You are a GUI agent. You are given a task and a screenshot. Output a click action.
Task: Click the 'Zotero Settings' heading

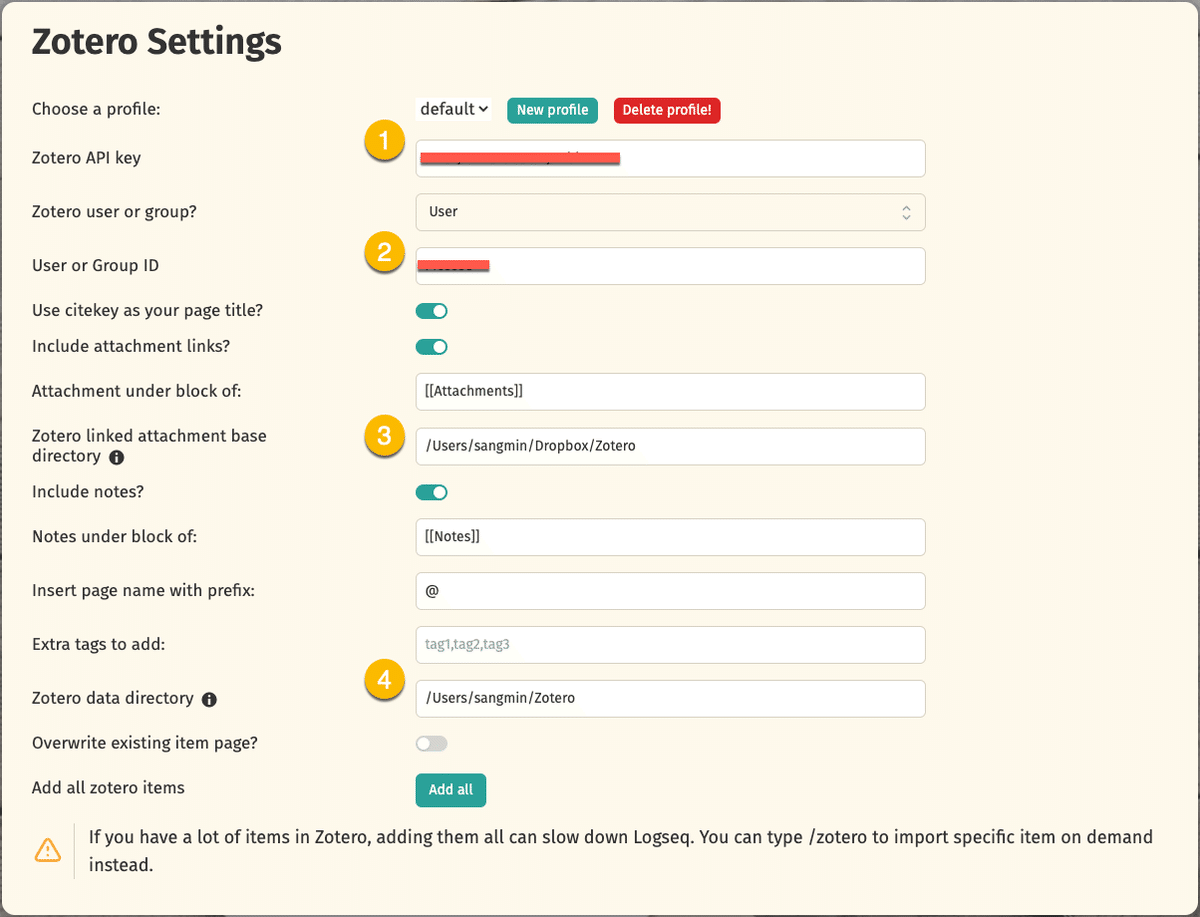coord(157,43)
